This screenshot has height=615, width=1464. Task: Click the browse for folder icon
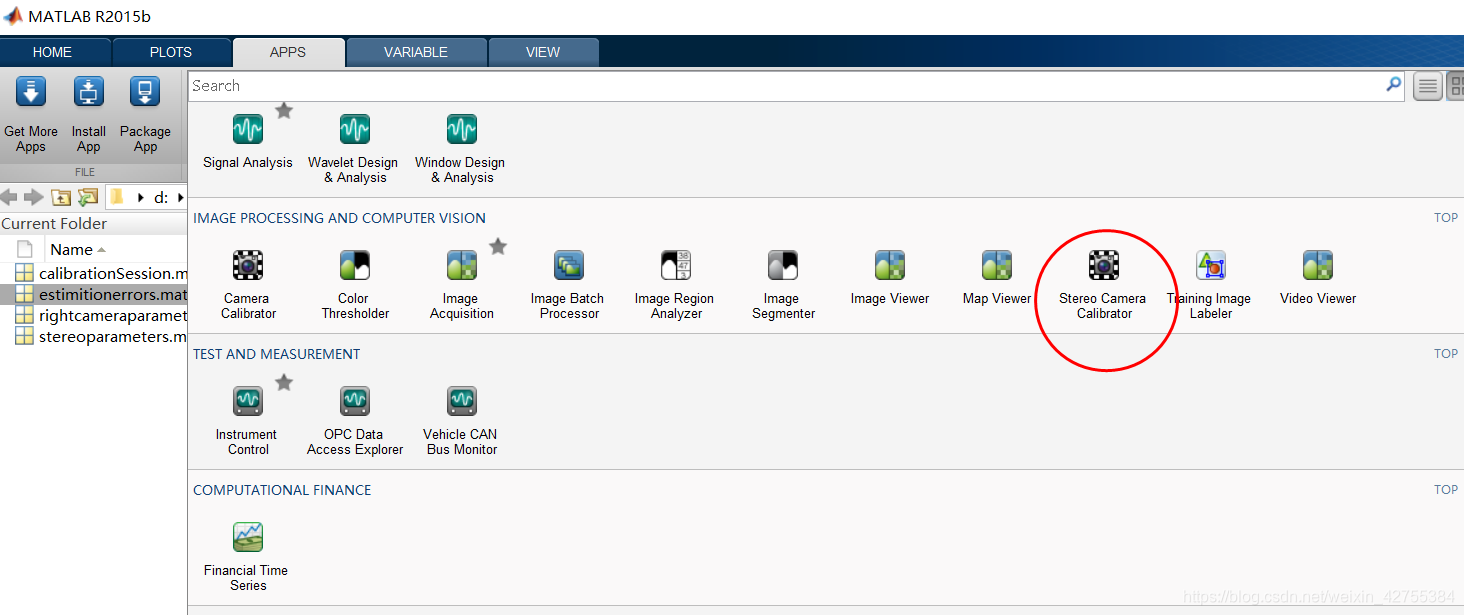point(89,197)
